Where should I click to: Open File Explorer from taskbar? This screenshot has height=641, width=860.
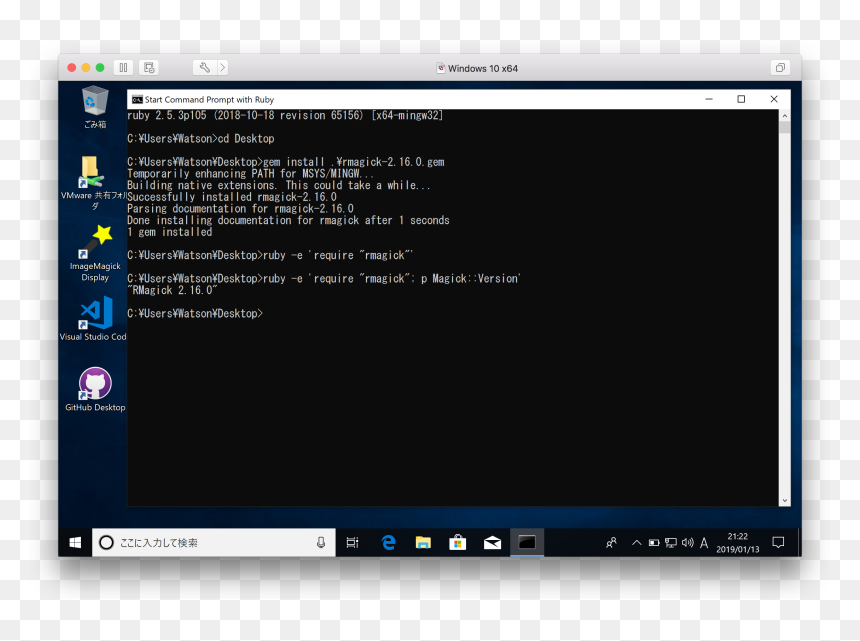pyautogui.click(x=423, y=542)
